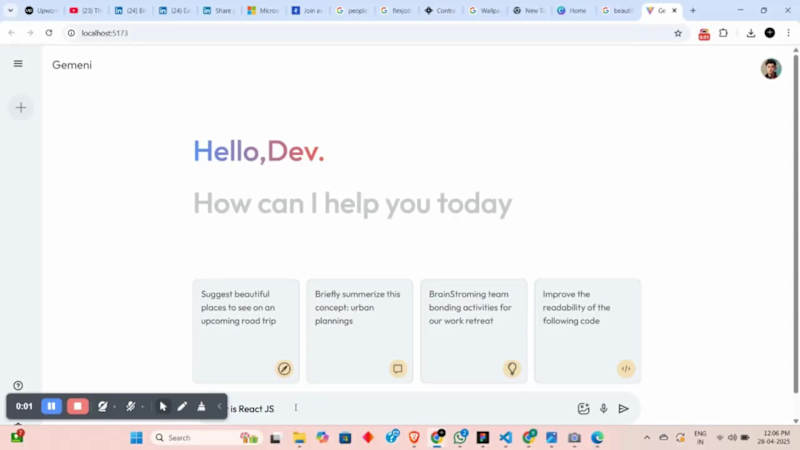Open the tab search dropdown in Chrome
This screenshot has width=800, height=450.
click(x=10, y=10)
